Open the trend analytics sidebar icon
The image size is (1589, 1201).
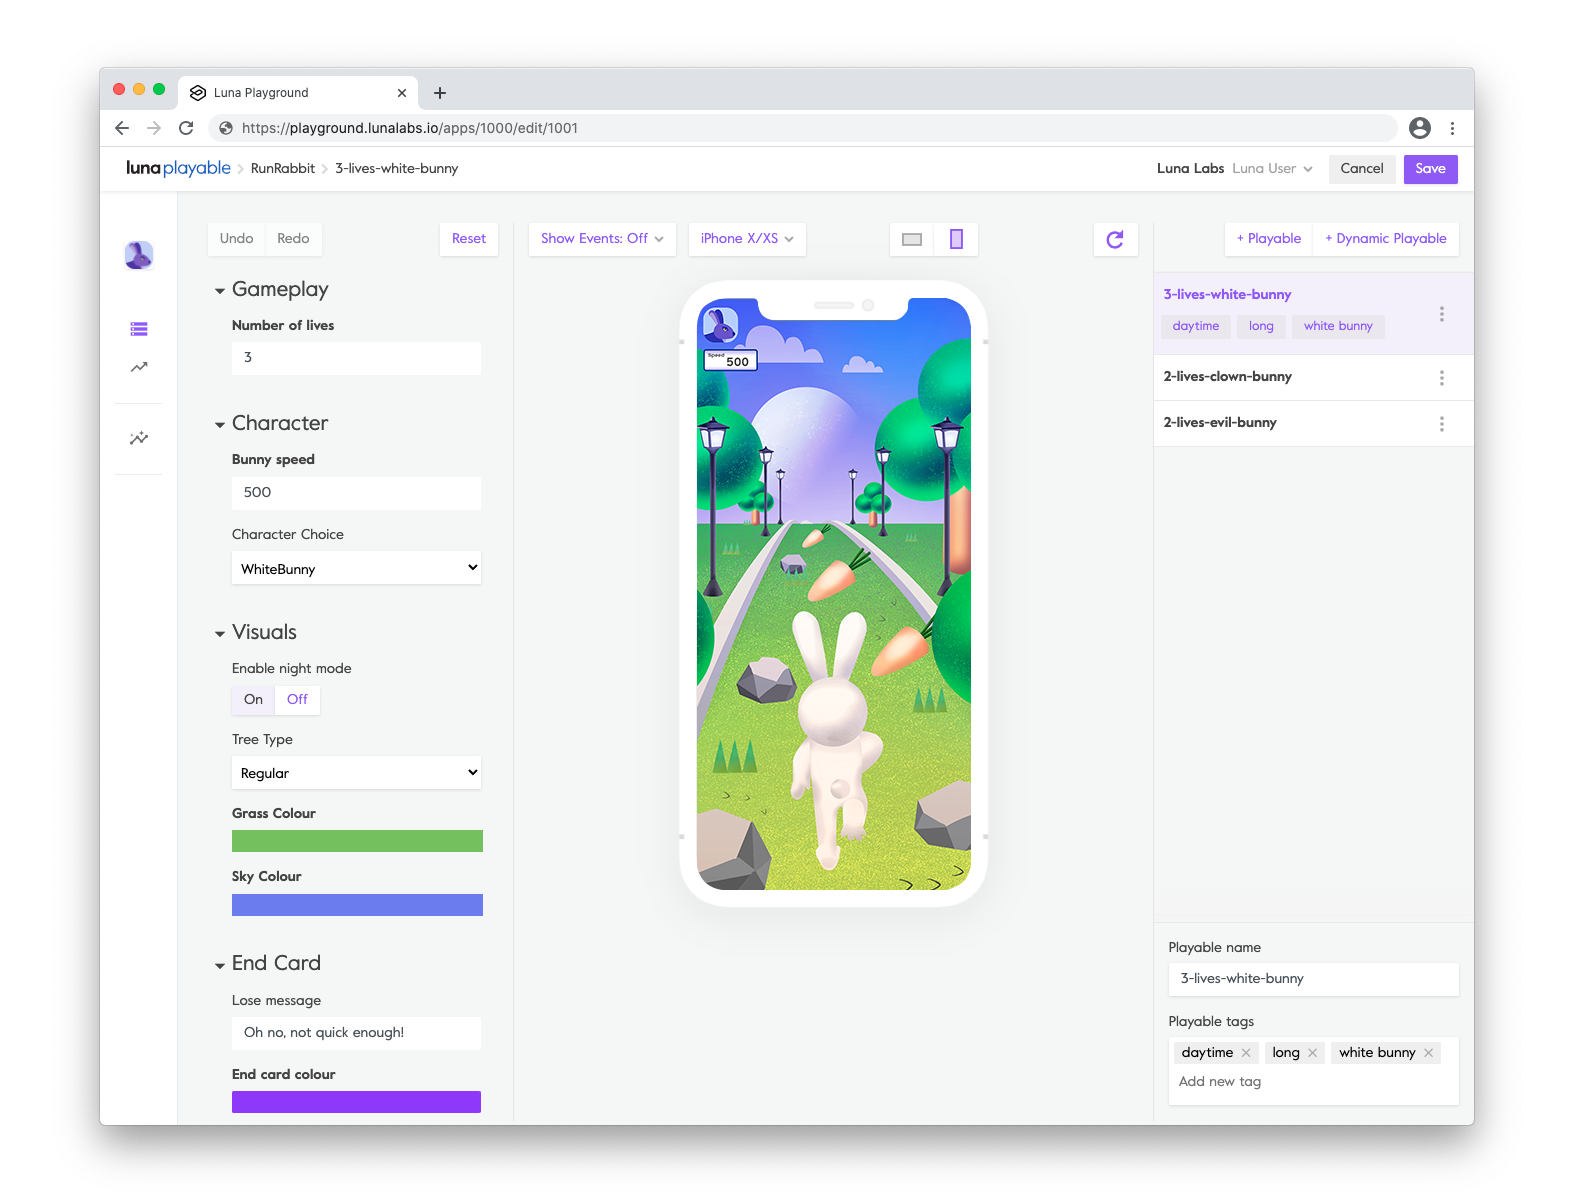tap(139, 367)
